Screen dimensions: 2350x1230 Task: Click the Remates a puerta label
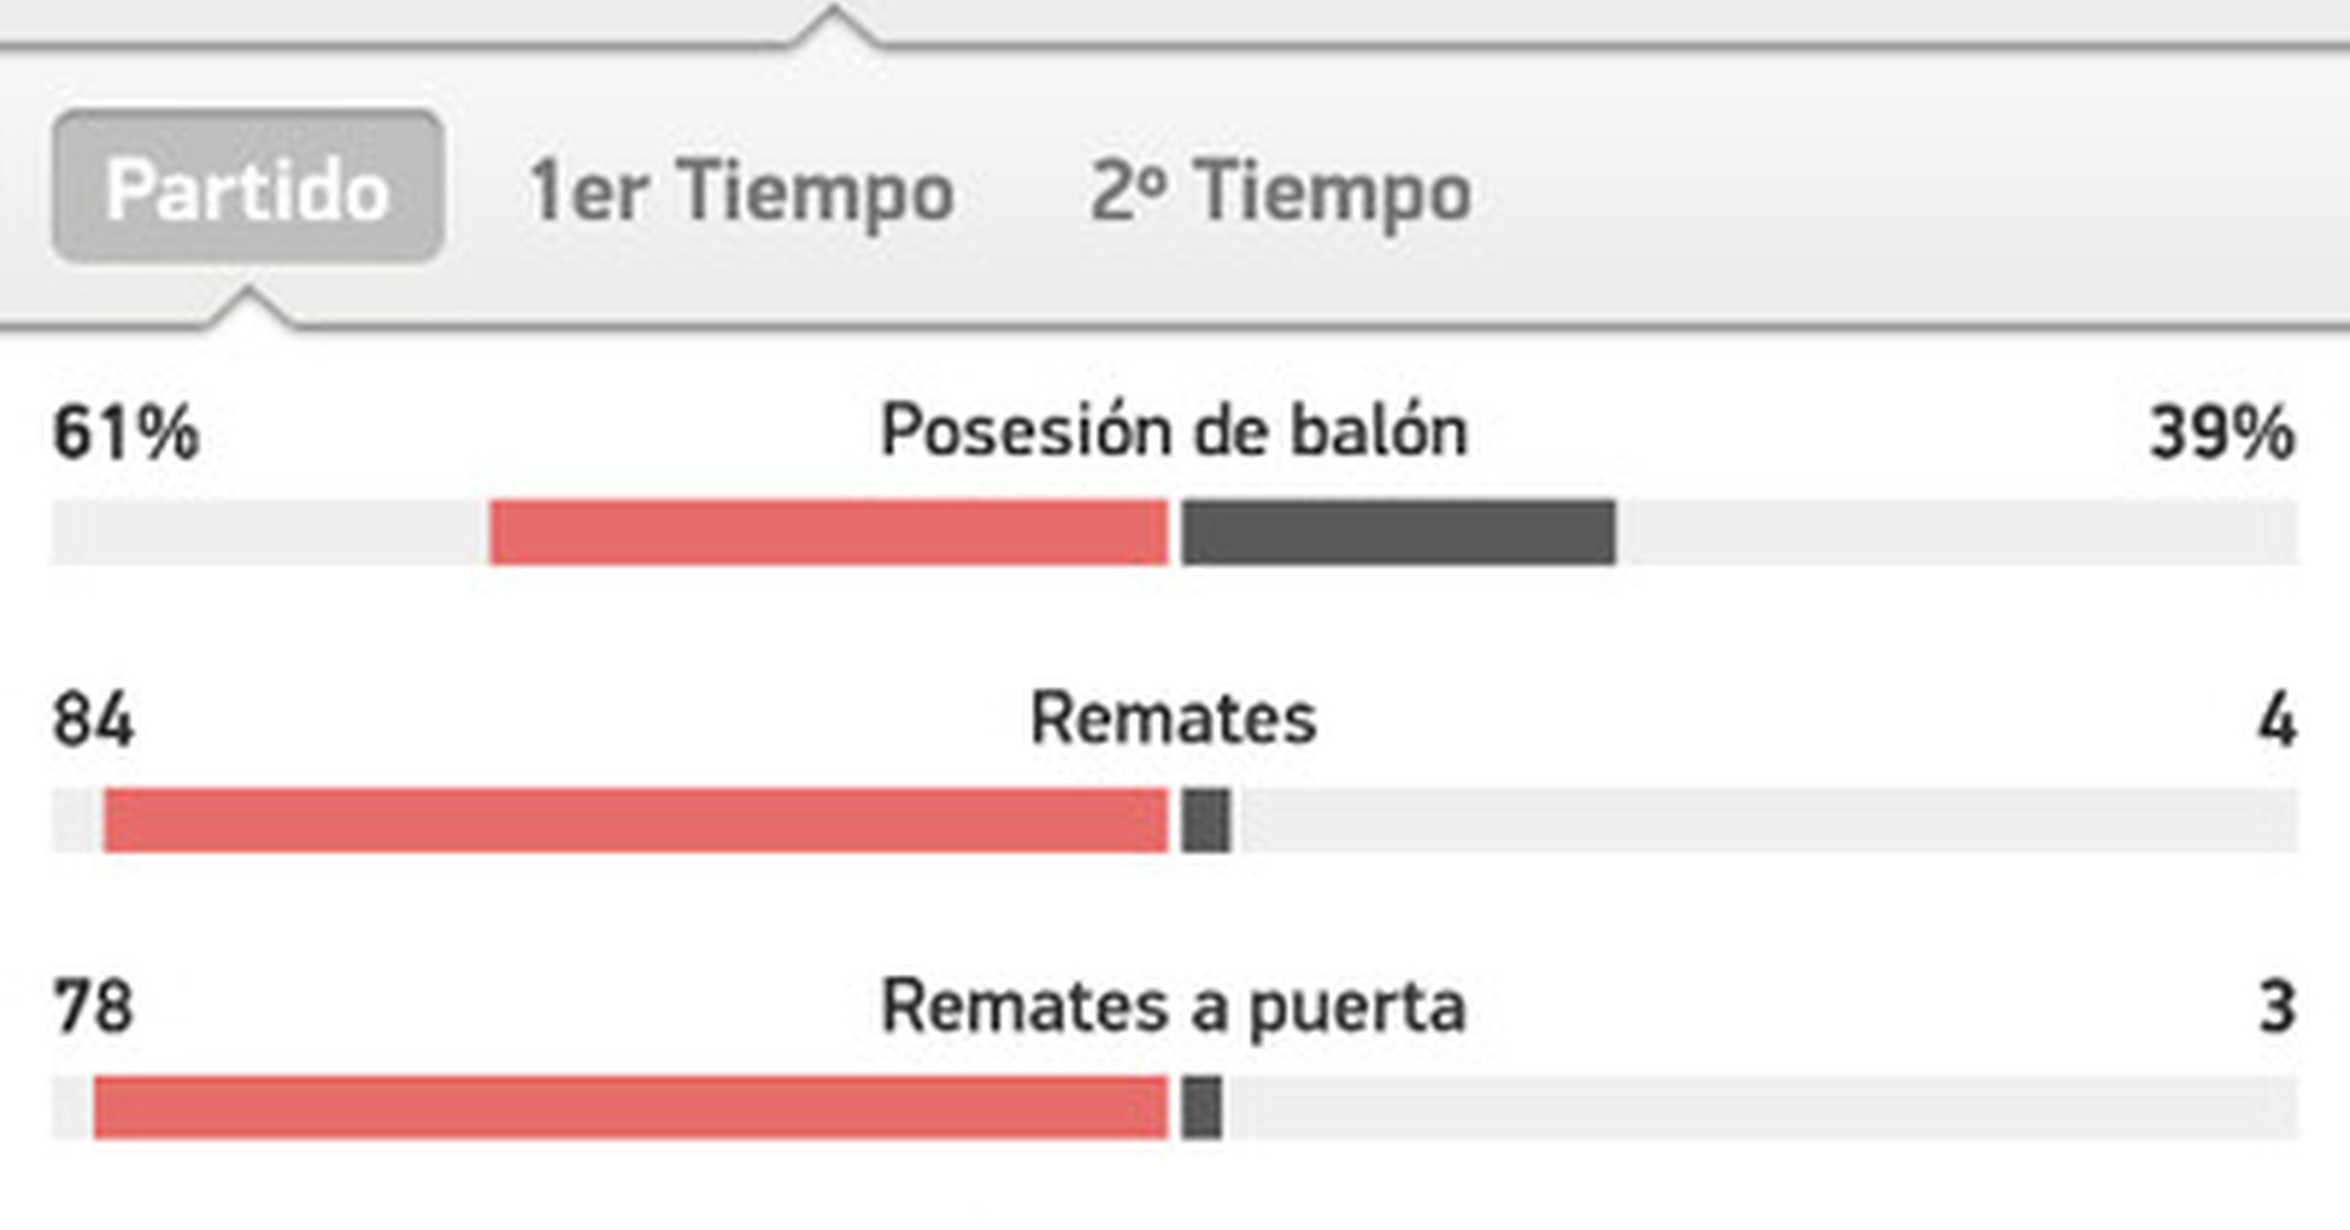[x=1173, y=1006]
